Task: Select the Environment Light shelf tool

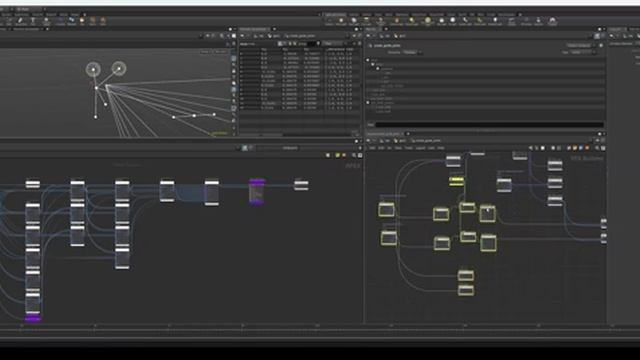Action: coord(427,21)
